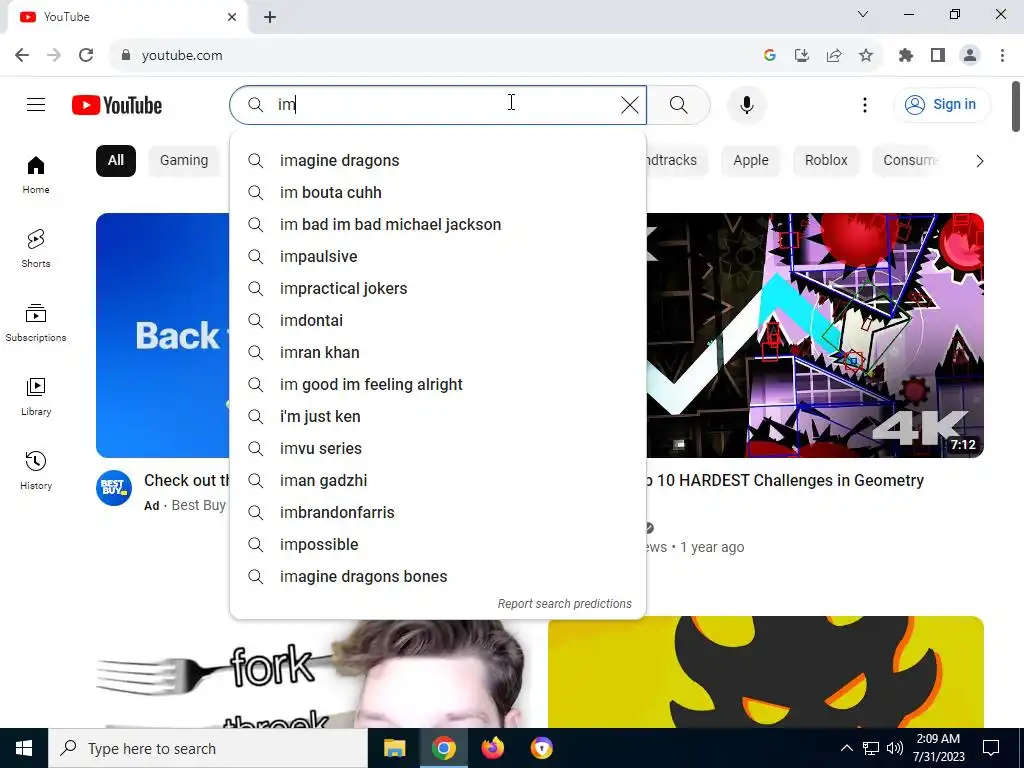Pick "im good im feeling alright" suggestion
This screenshot has width=1024, height=768.
(438, 385)
